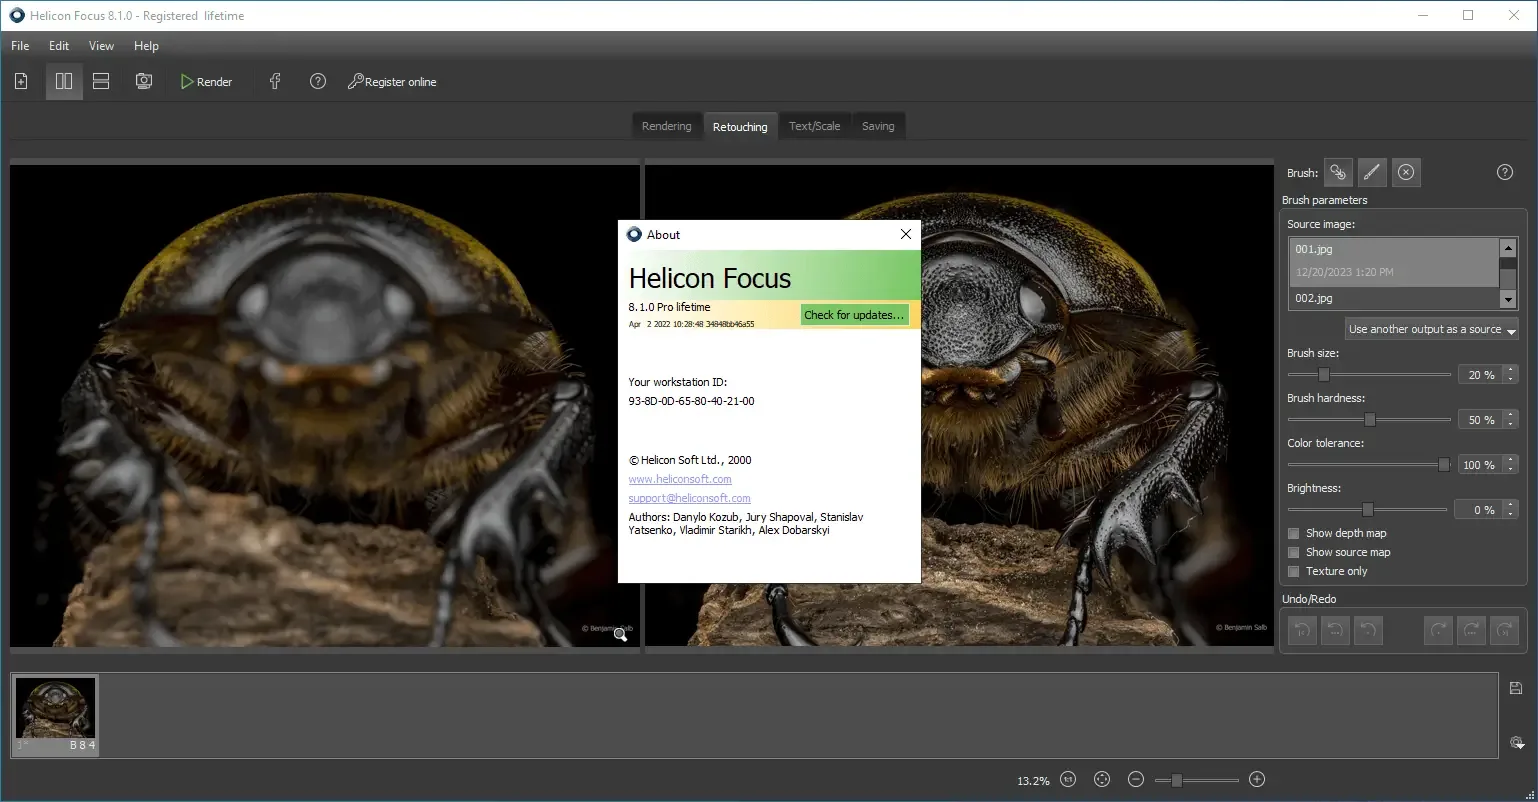Viewport: 1538px width, 802px height.
Task: Select the Retouching tab
Action: click(x=740, y=127)
